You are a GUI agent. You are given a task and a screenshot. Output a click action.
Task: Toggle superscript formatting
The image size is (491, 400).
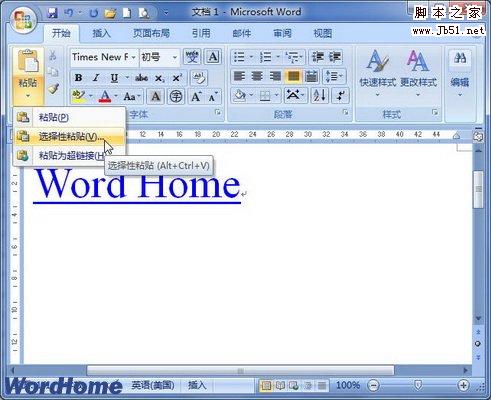[x=177, y=78]
